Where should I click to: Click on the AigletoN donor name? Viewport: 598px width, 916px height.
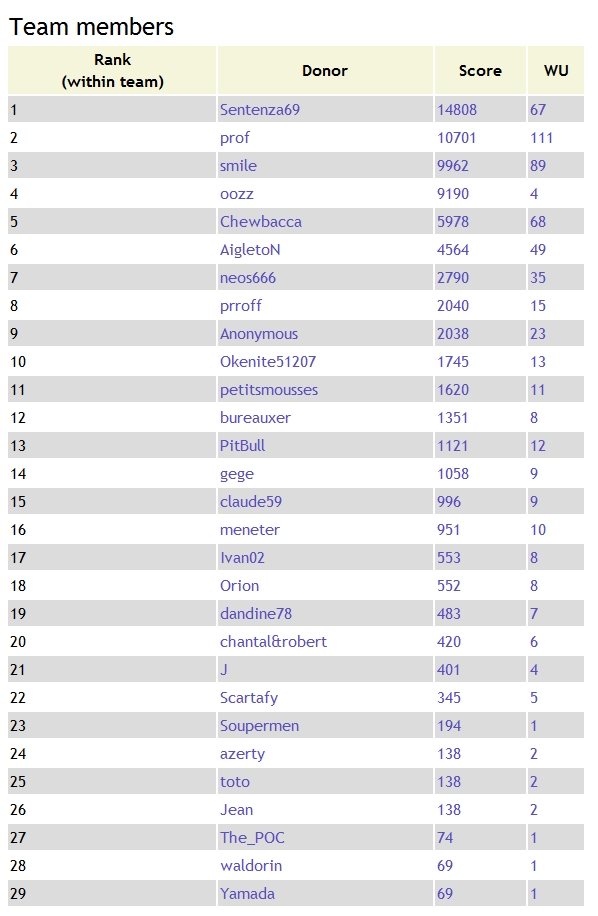250,250
